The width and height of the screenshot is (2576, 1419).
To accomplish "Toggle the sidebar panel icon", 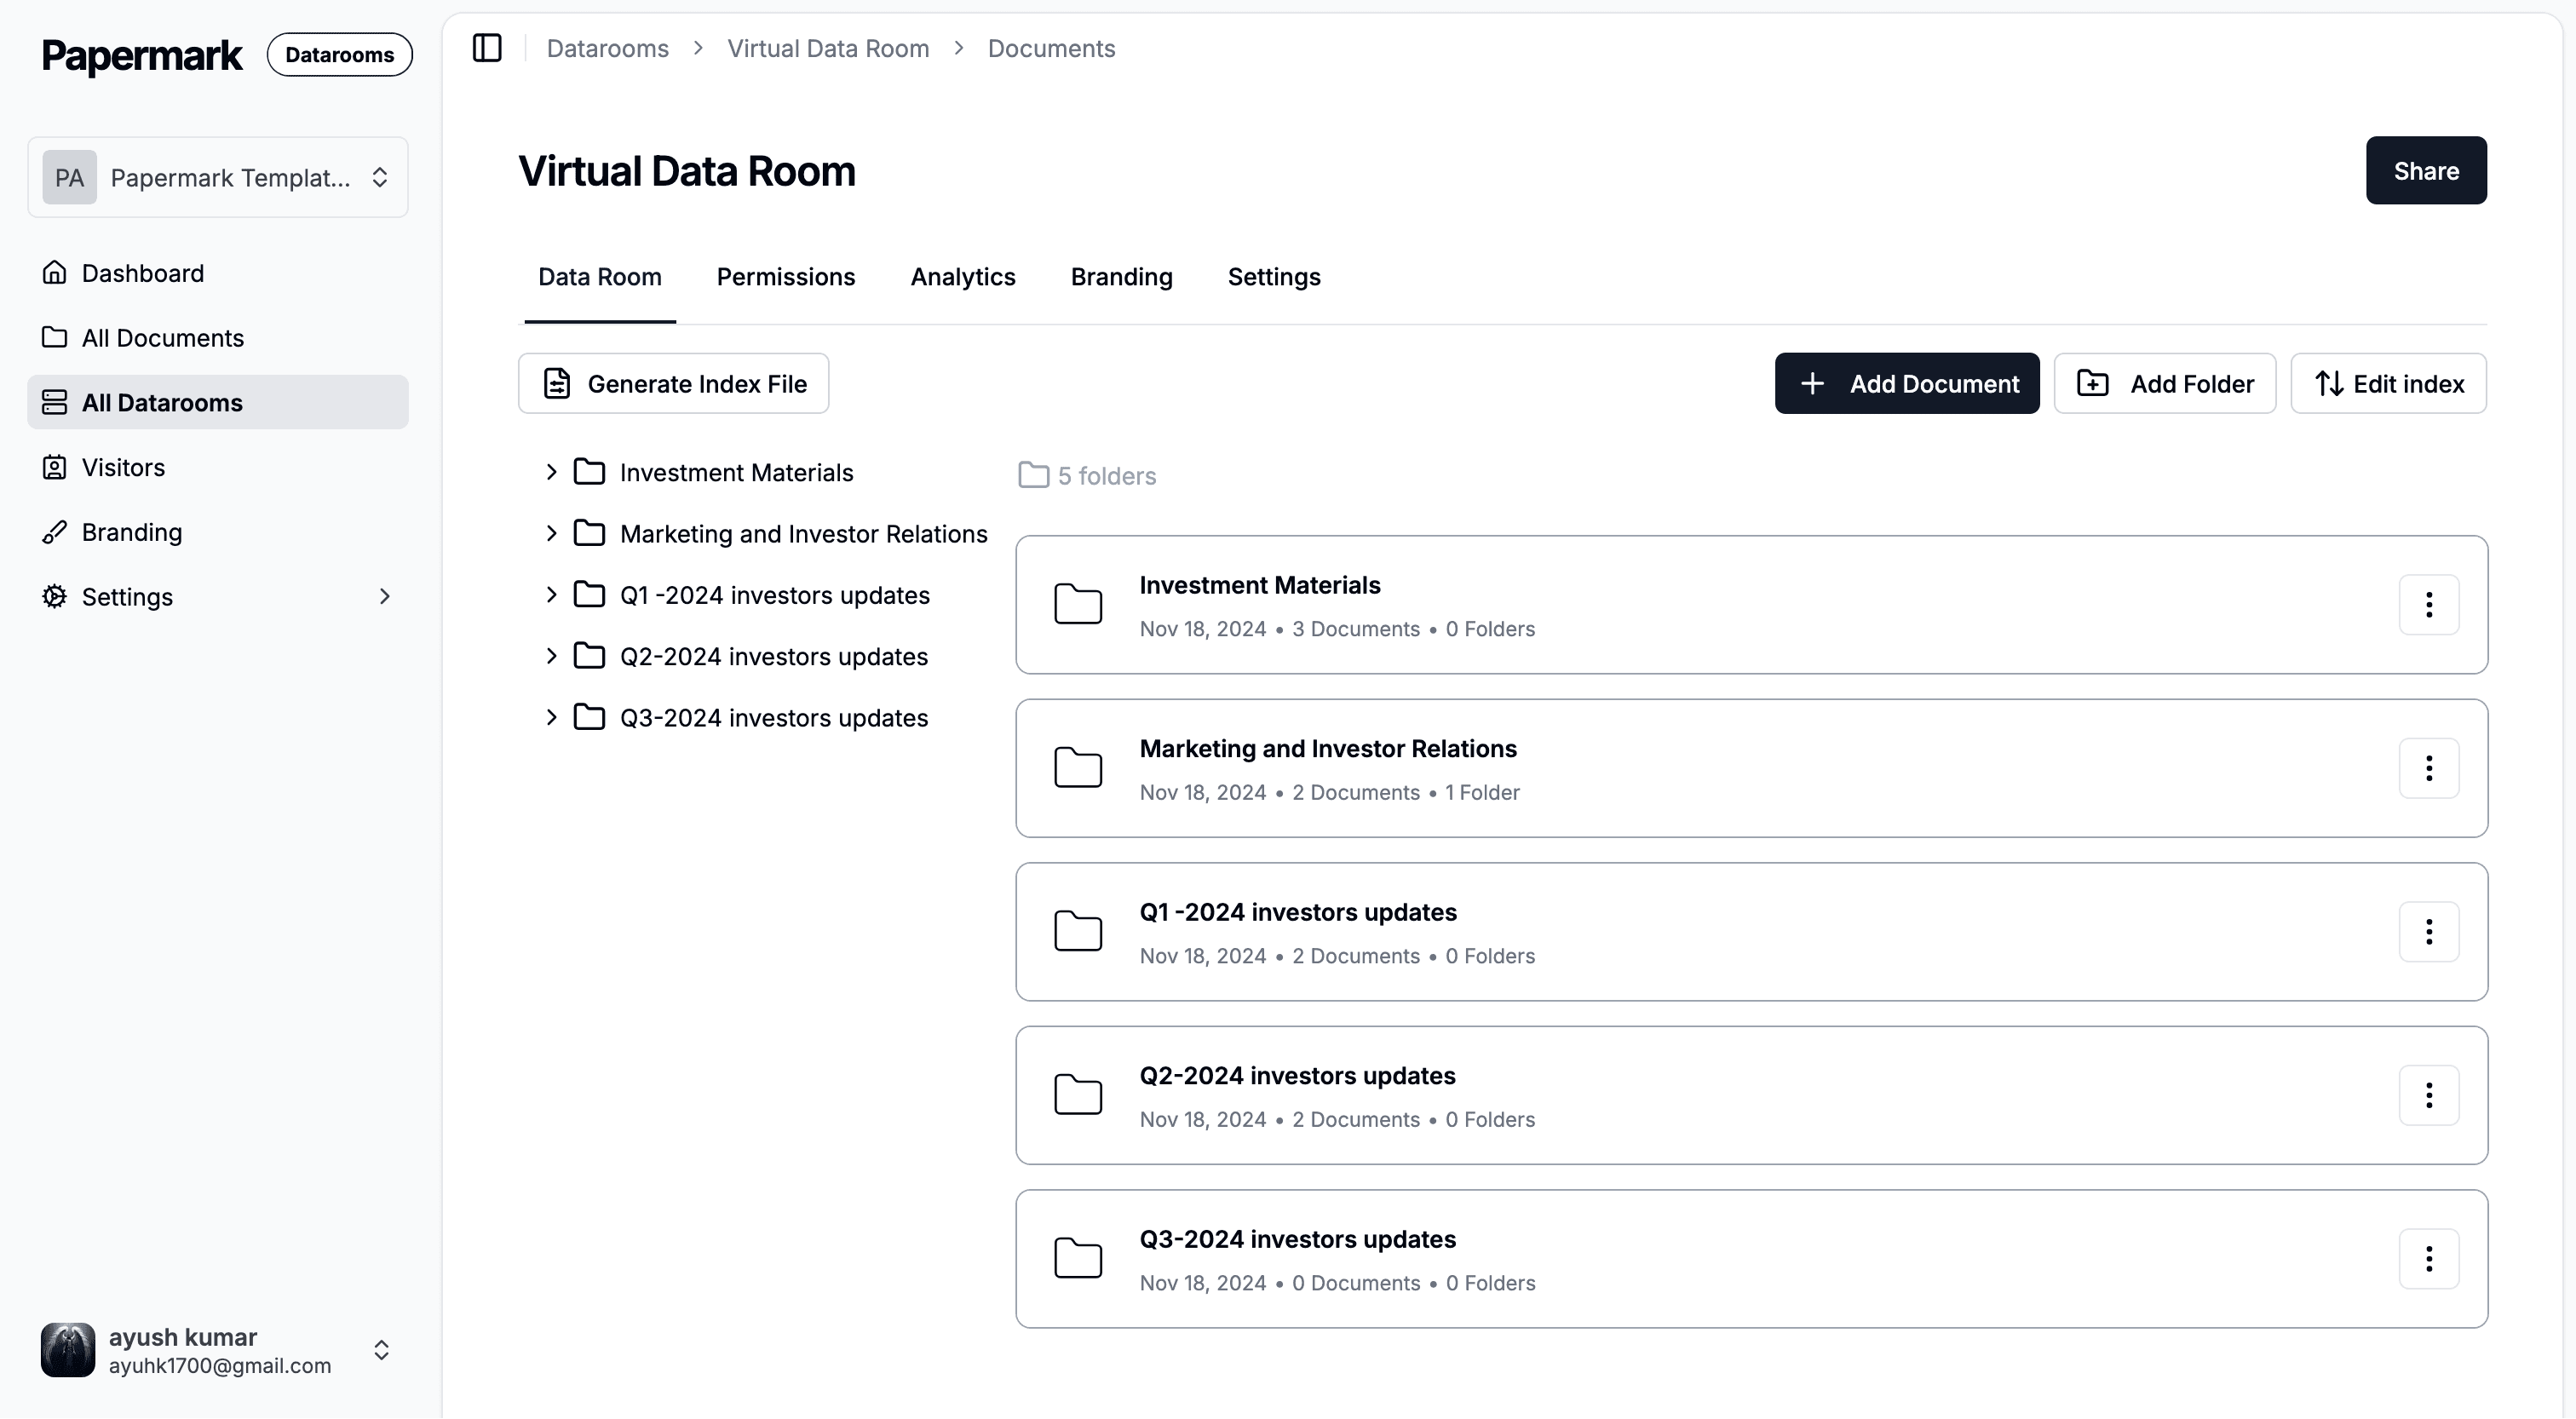I will pos(487,48).
